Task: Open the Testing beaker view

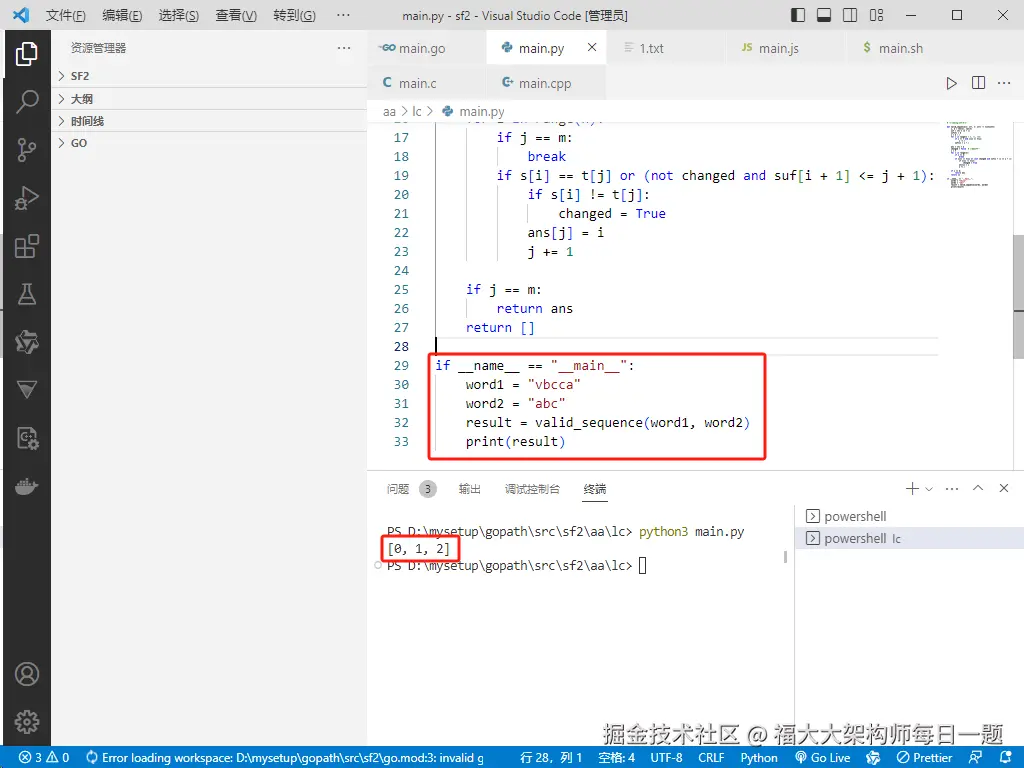Action: pyautogui.click(x=27, y=295)
